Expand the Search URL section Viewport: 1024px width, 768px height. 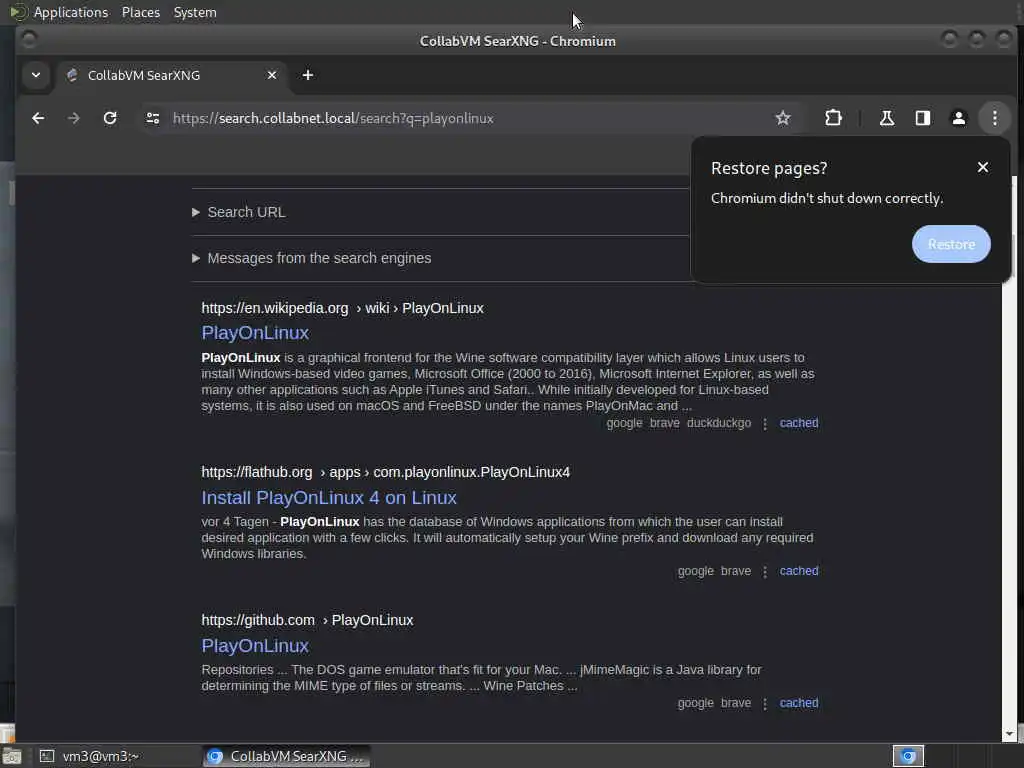tap(239, 212)
